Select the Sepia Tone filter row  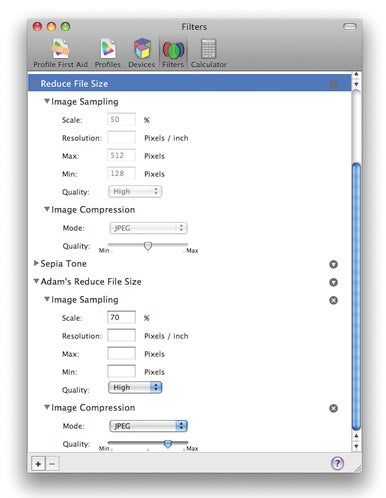189,264
